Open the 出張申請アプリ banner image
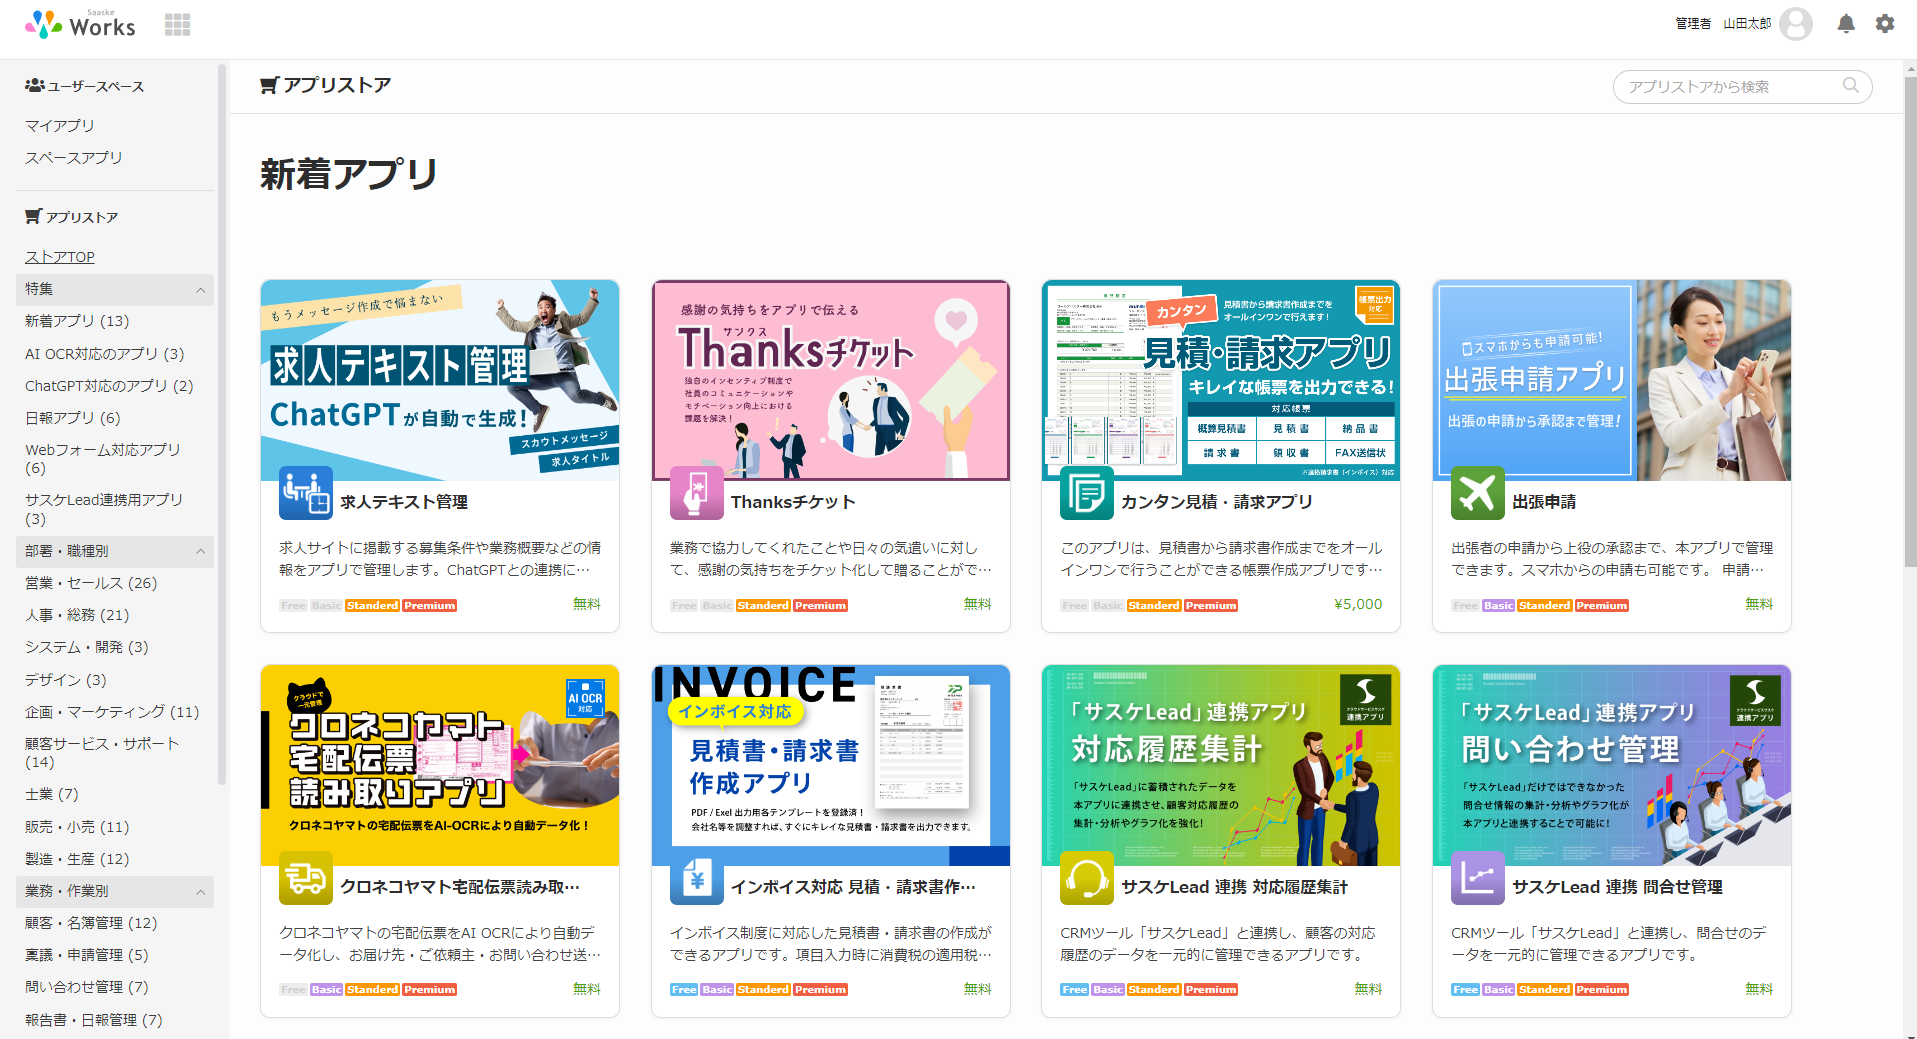Image resolution: width=1917 pixels, height=1039 pixels. point(1612,380)
